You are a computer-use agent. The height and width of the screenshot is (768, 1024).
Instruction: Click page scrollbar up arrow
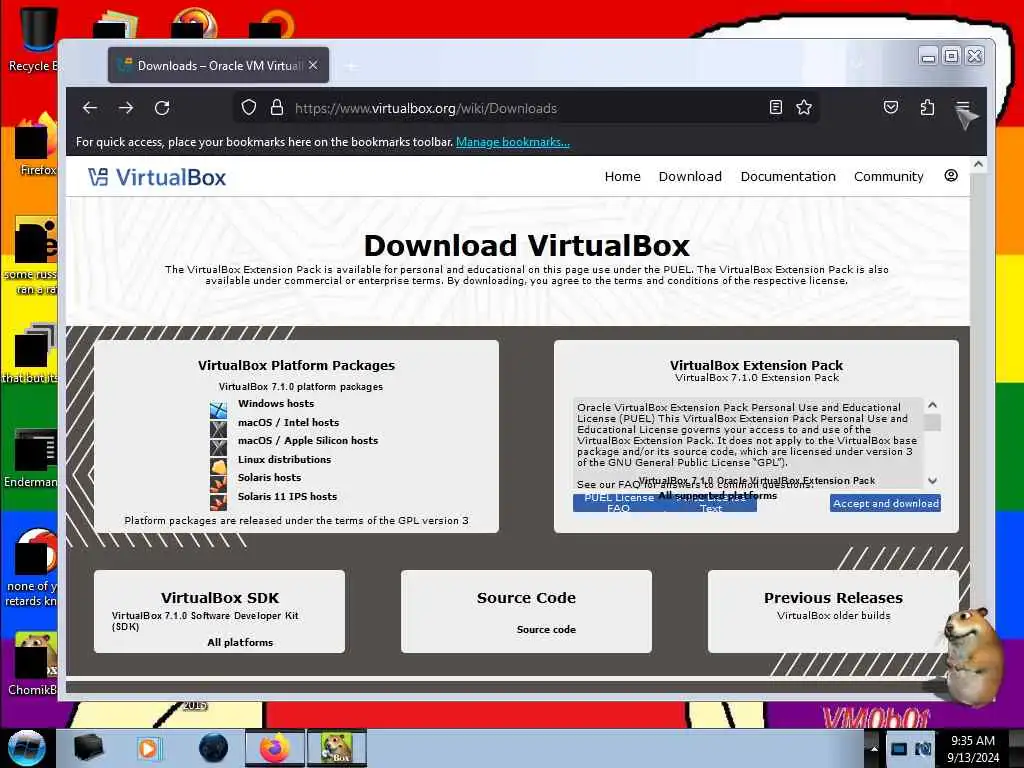(x=978, y=165)
